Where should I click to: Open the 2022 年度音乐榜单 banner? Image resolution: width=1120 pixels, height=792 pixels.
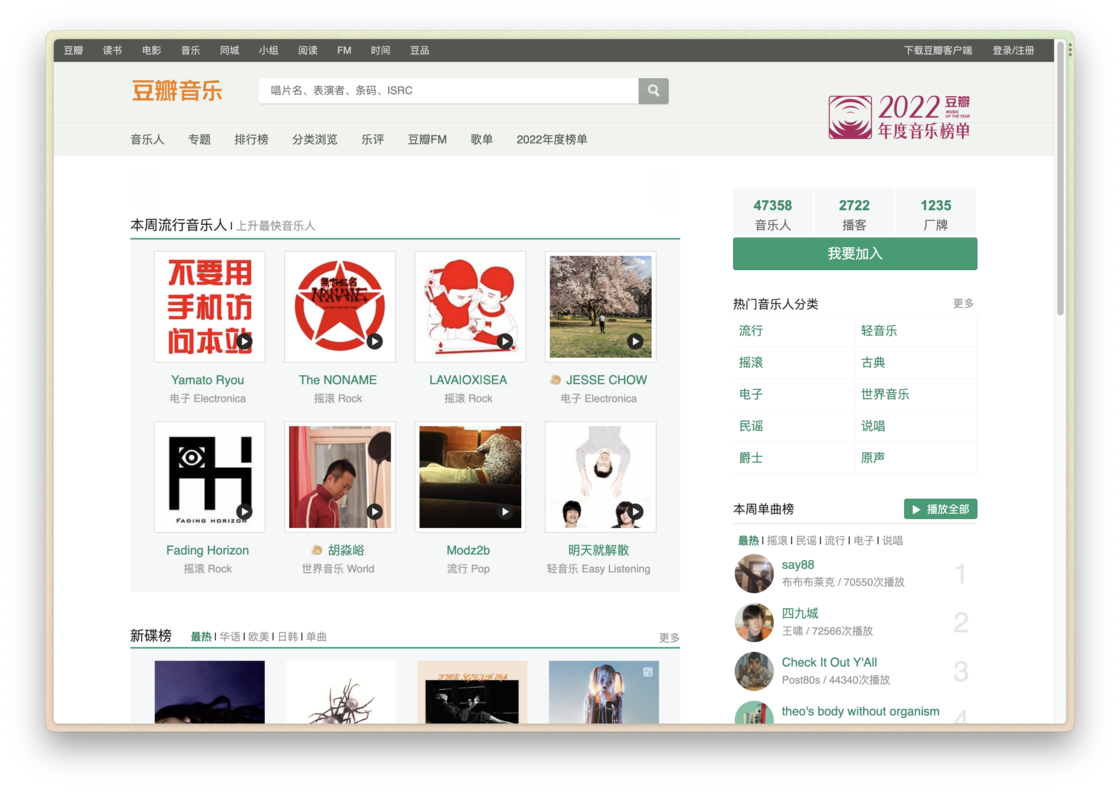tap(899, 116)
